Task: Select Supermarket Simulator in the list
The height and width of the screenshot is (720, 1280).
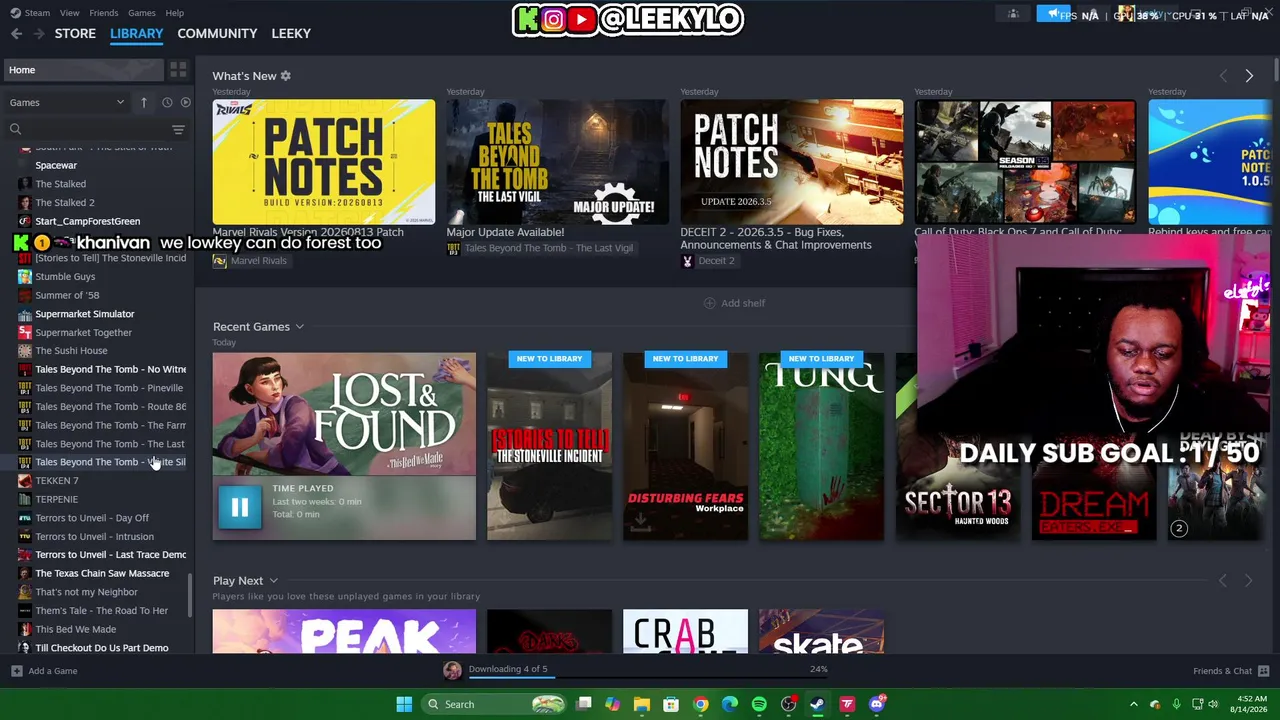Action: pos(85,314)
